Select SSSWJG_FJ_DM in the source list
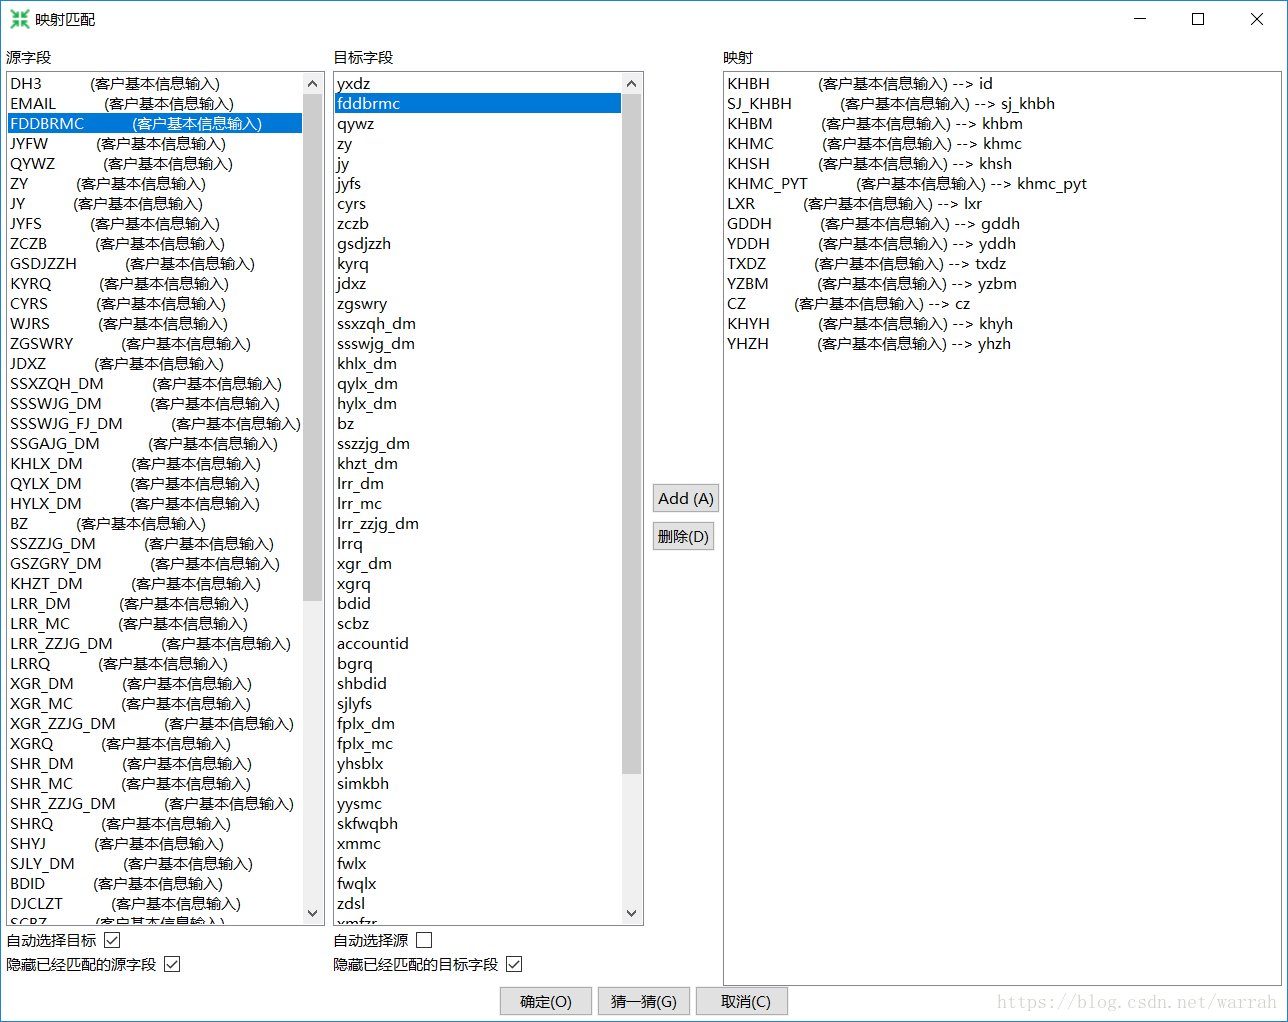The width and height of the screenshot is (1288, 1022). click(154, 424)
